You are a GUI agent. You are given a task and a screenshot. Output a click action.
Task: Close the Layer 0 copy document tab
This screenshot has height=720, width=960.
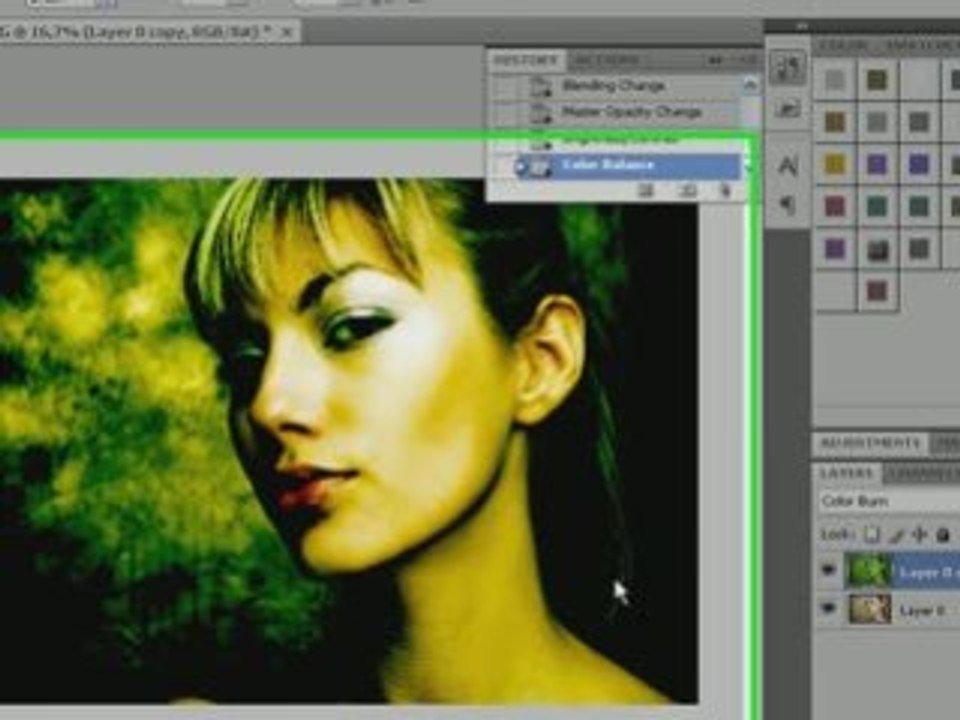(286, 32)
